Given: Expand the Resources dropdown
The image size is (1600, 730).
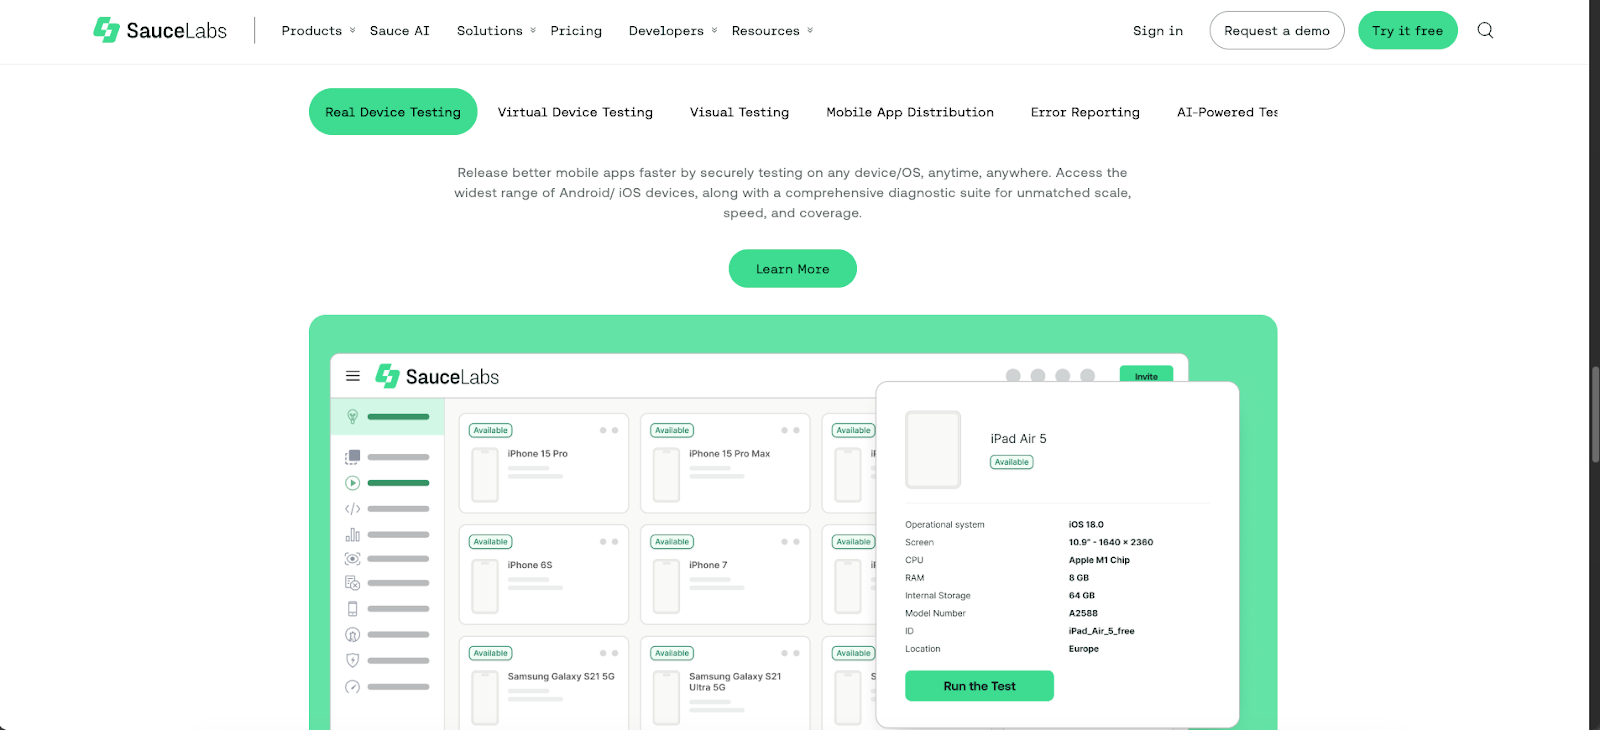Looking at the screenshot, I should [x=772, y=31].
